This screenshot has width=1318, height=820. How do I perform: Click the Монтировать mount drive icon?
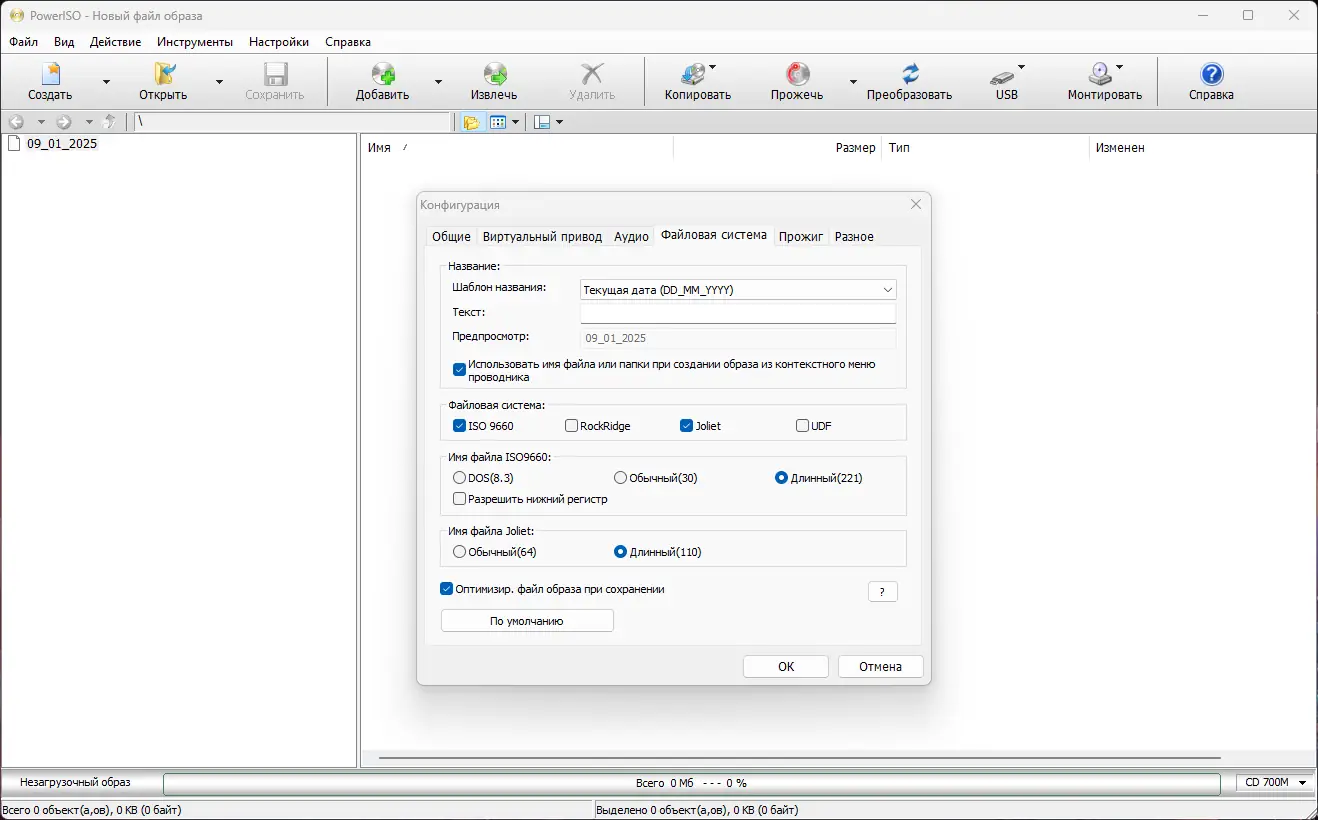coord(1100,74)
